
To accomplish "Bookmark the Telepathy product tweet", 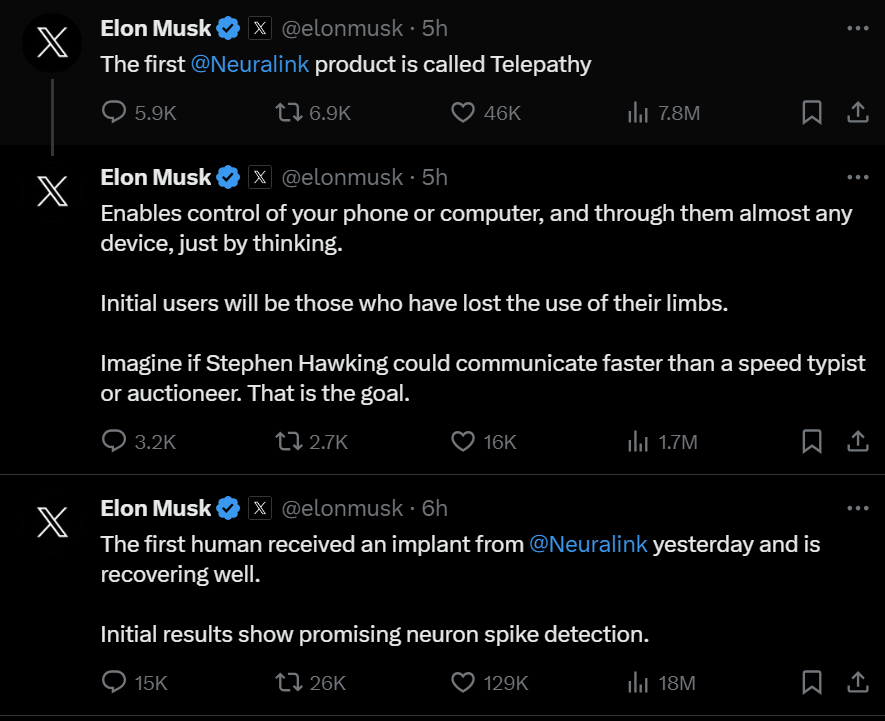I will click(x=812, y=113).
